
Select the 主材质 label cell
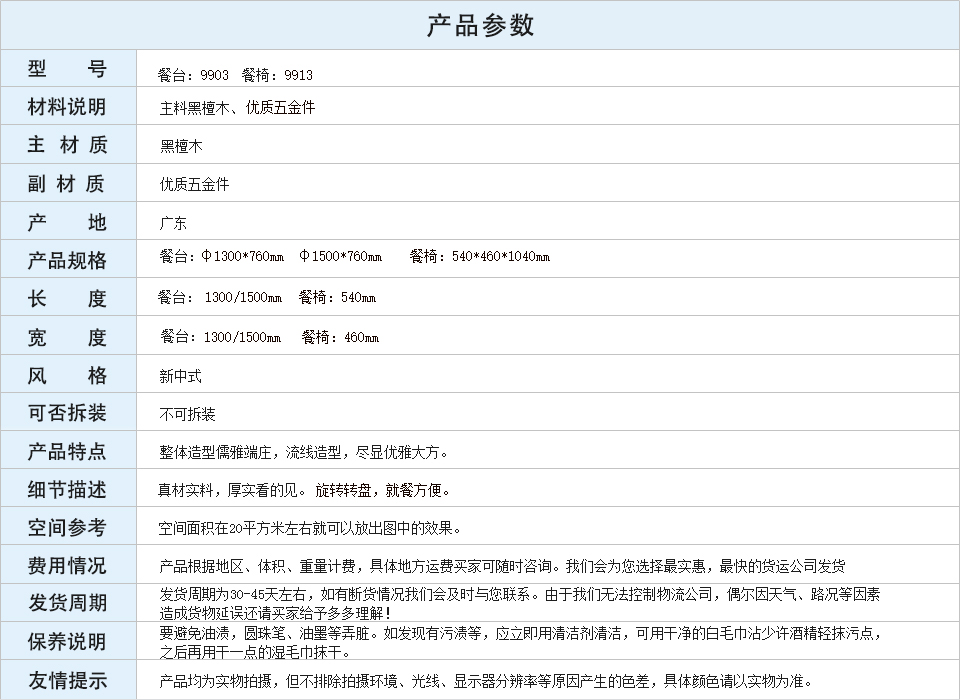click(68, 145)
